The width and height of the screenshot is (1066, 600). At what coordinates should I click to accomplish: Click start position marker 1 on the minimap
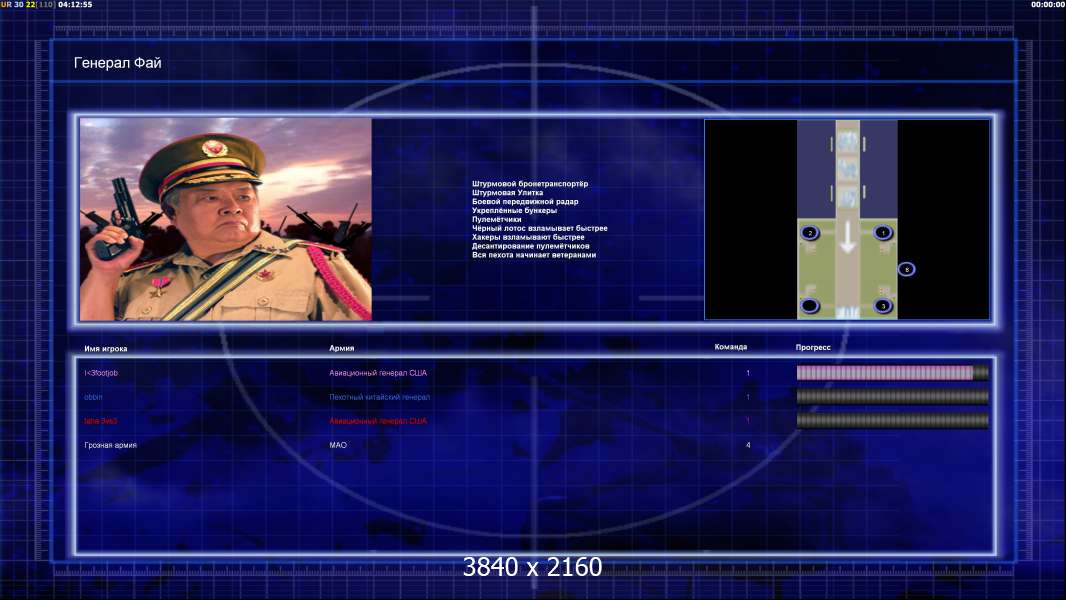click(882, 232)
